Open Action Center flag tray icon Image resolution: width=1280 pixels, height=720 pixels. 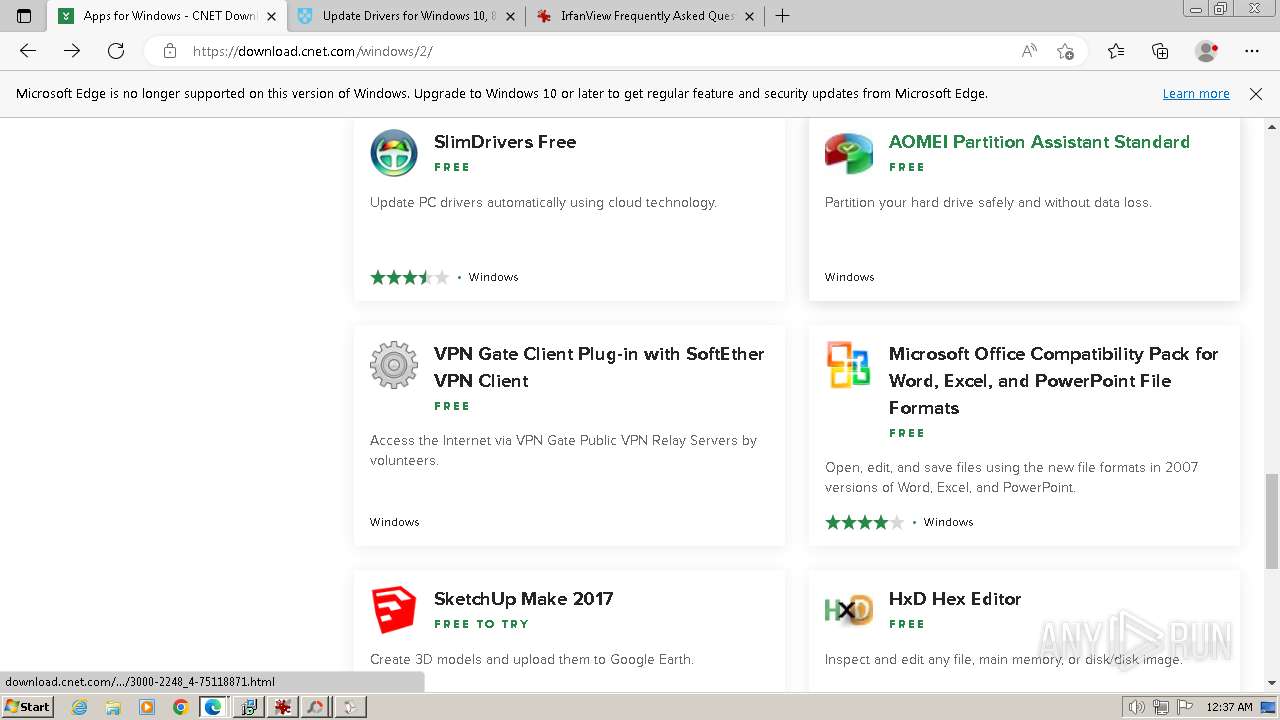tap(1185, 707)
